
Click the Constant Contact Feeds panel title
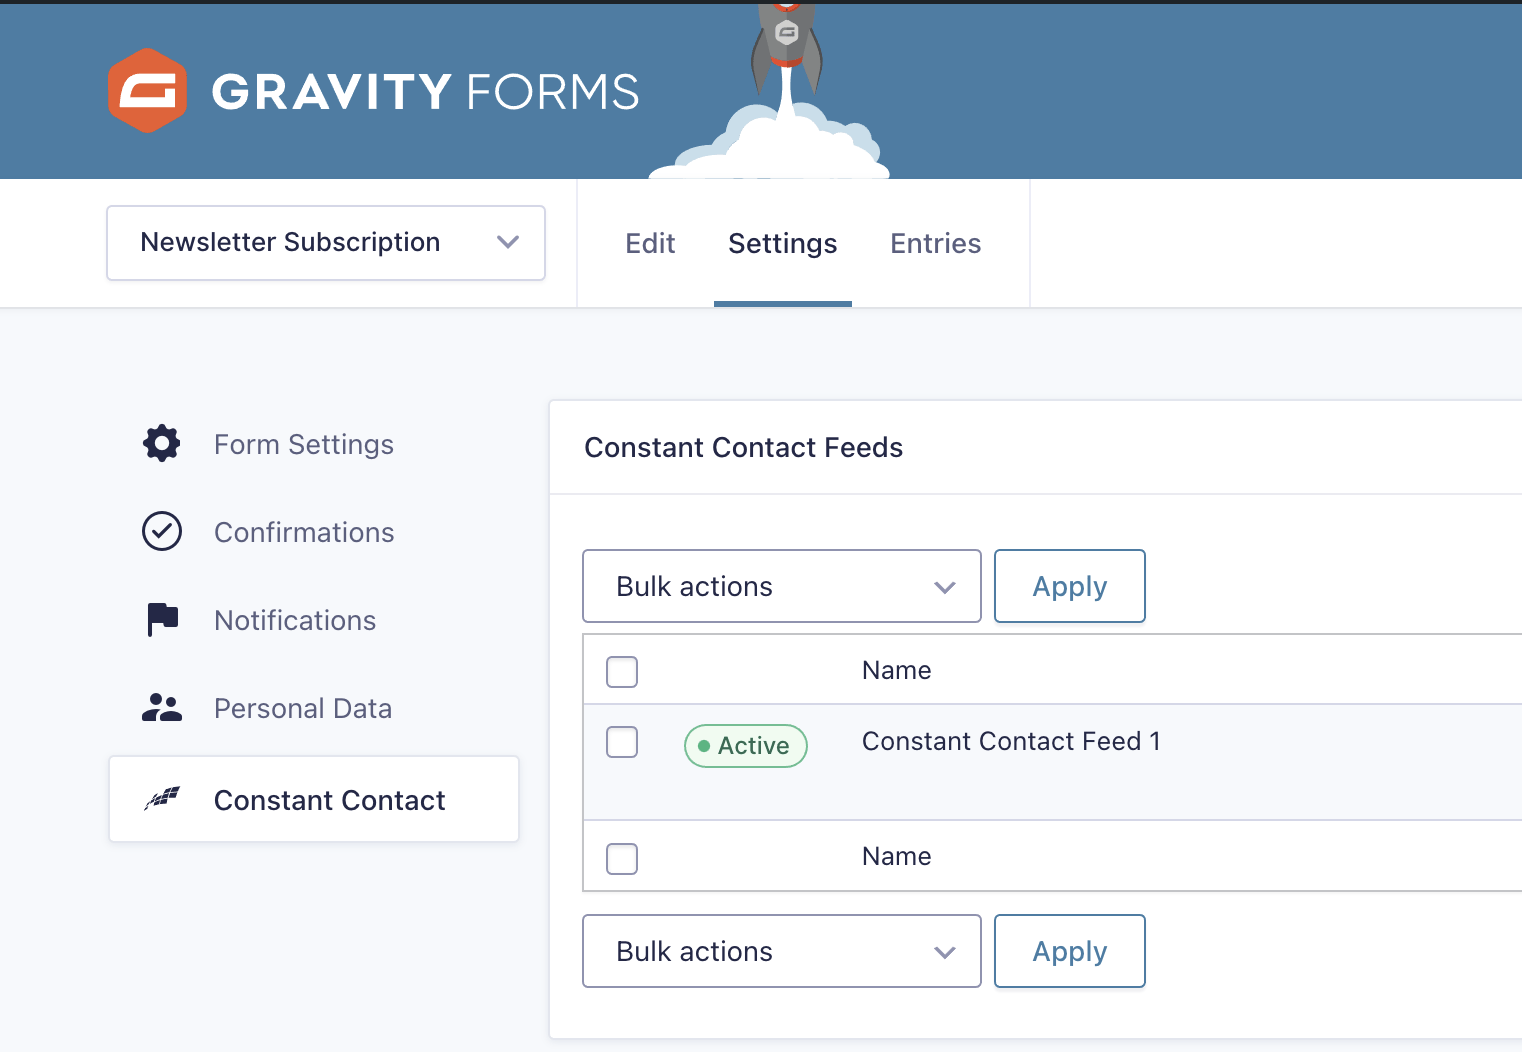743,447
